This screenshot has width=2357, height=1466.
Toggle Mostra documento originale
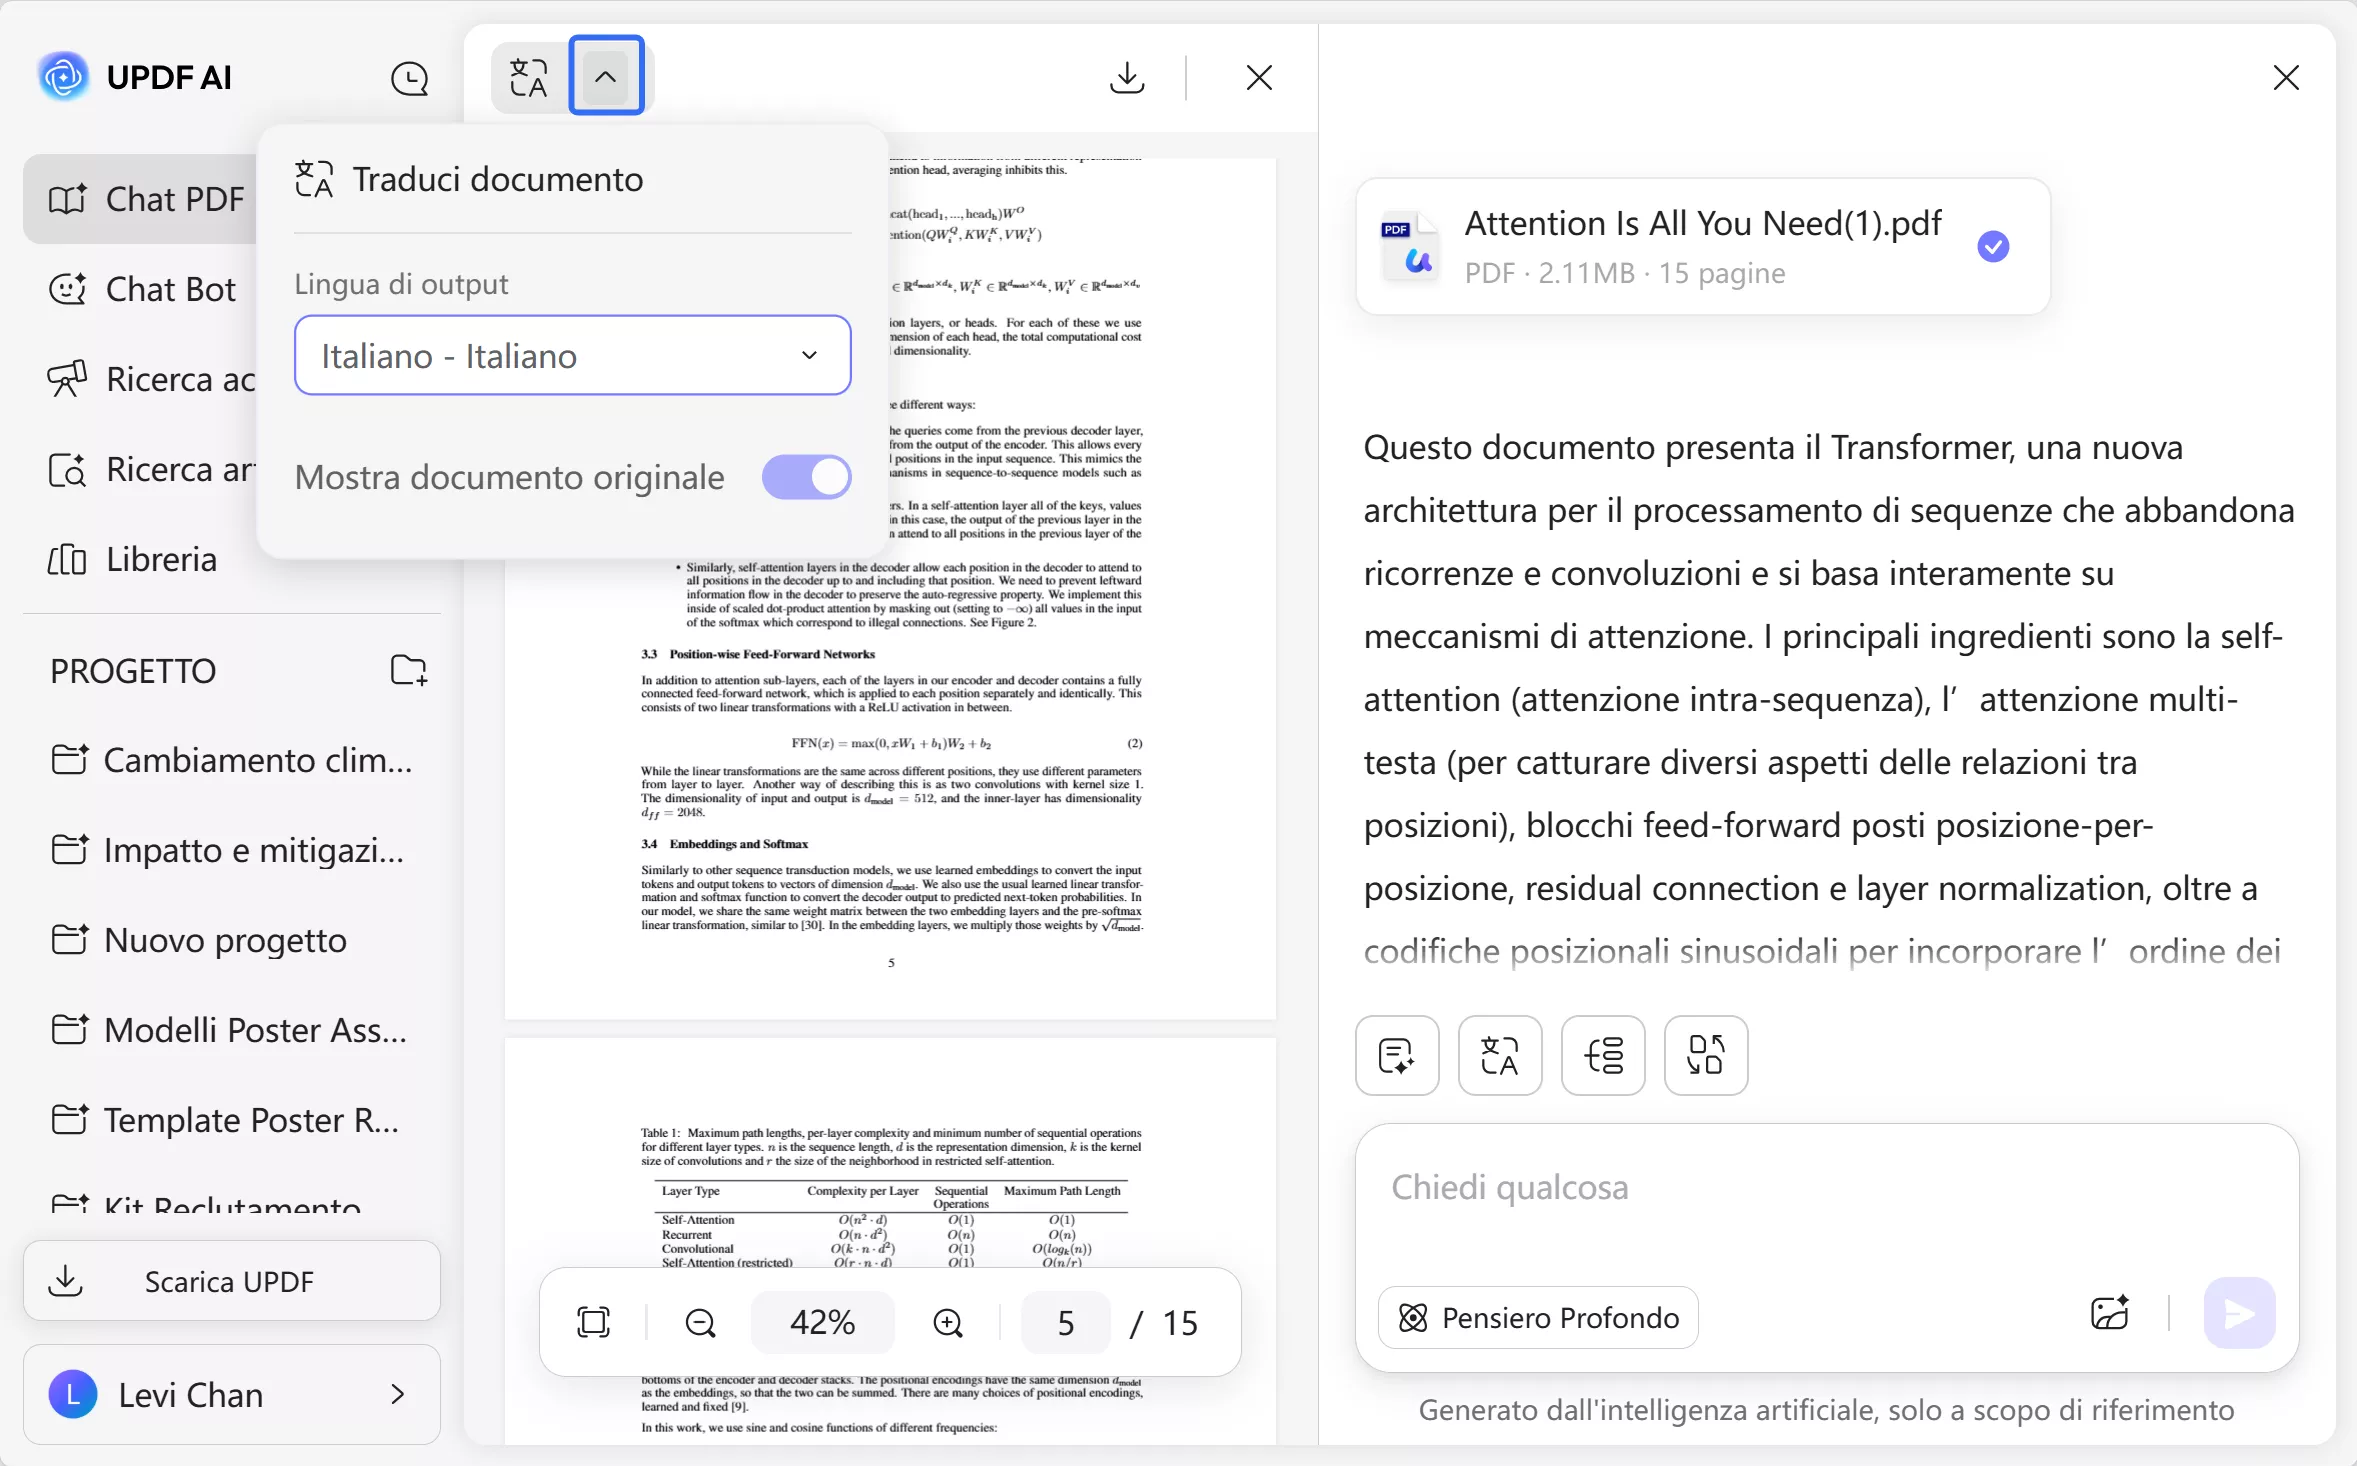tap(804, 477)
